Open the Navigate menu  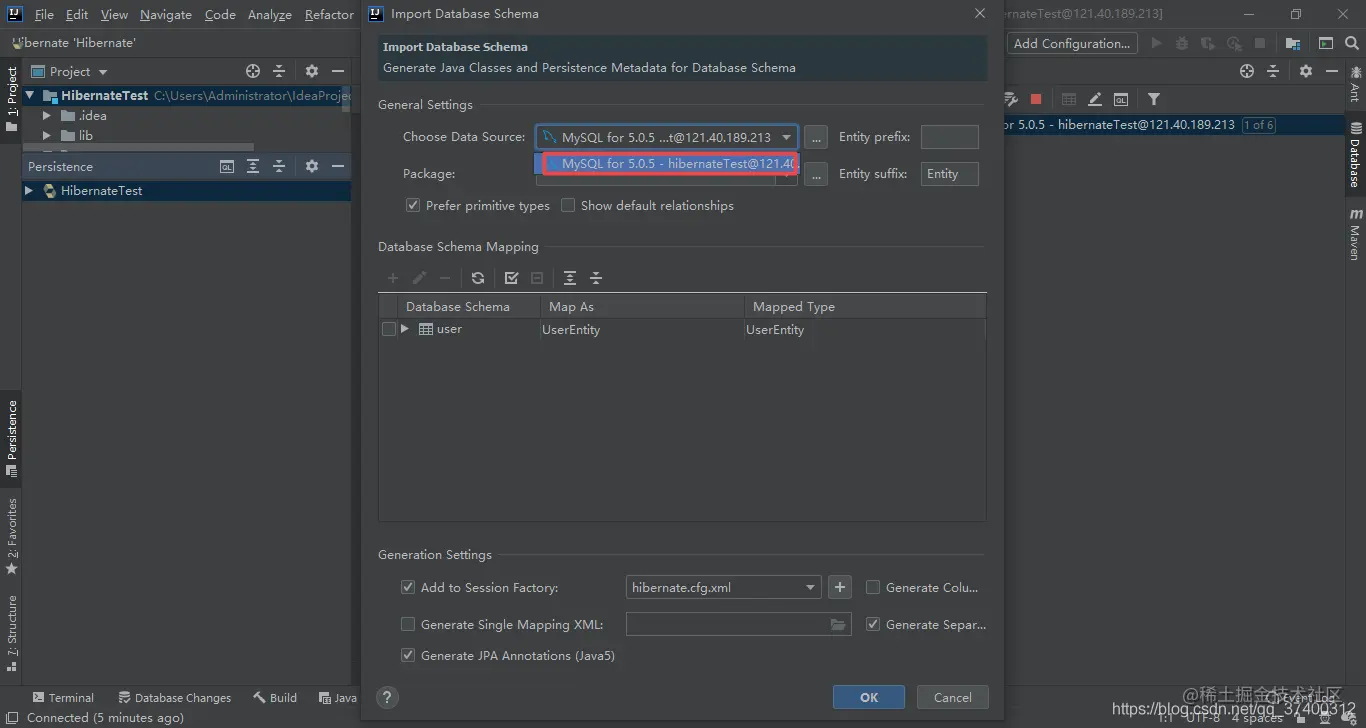point(166,14)
